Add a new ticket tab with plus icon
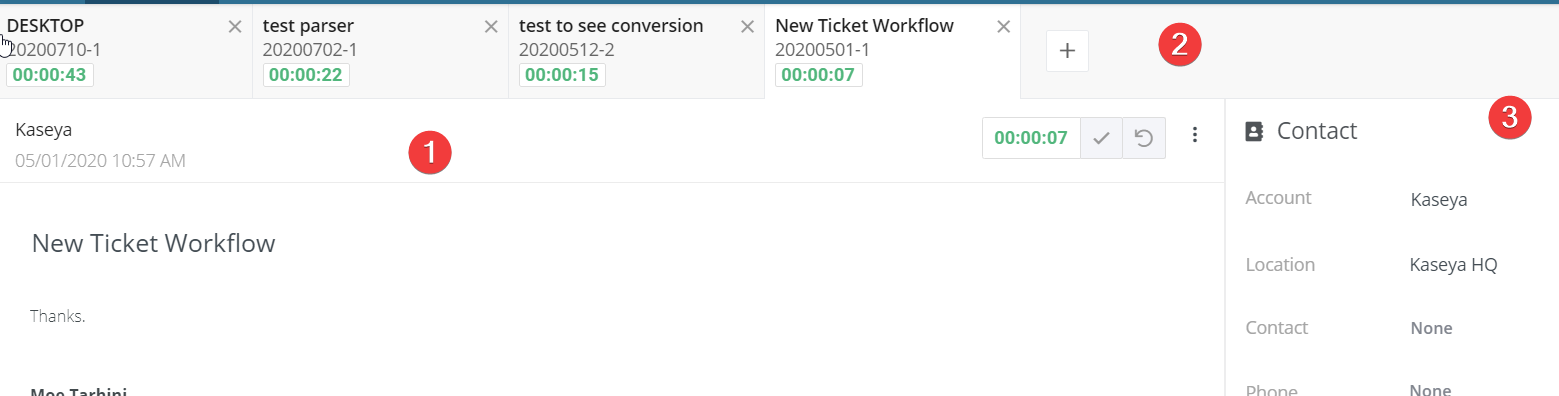Image resolution: width=1559 pixels, height=396 pixels. [x=1067, y=51]
